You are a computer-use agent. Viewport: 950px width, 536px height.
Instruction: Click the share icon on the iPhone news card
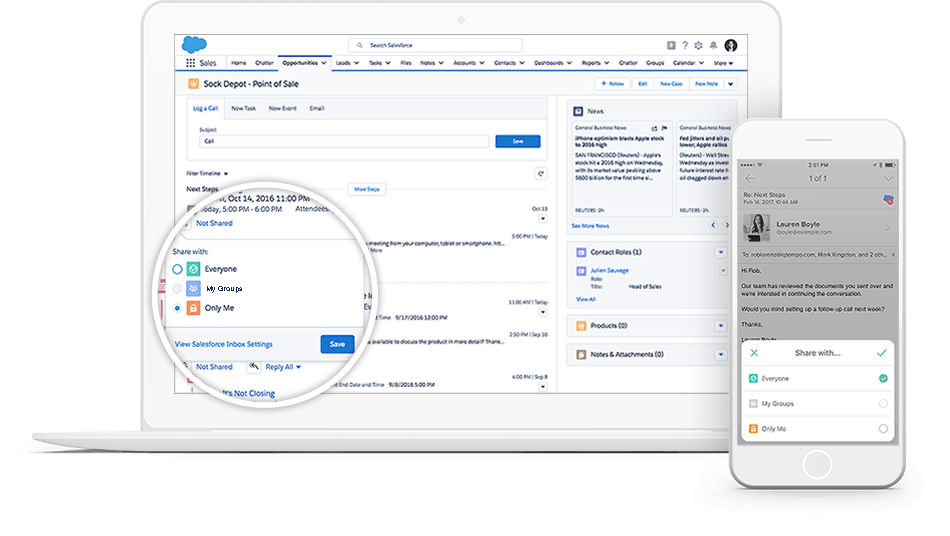point(654,128)
